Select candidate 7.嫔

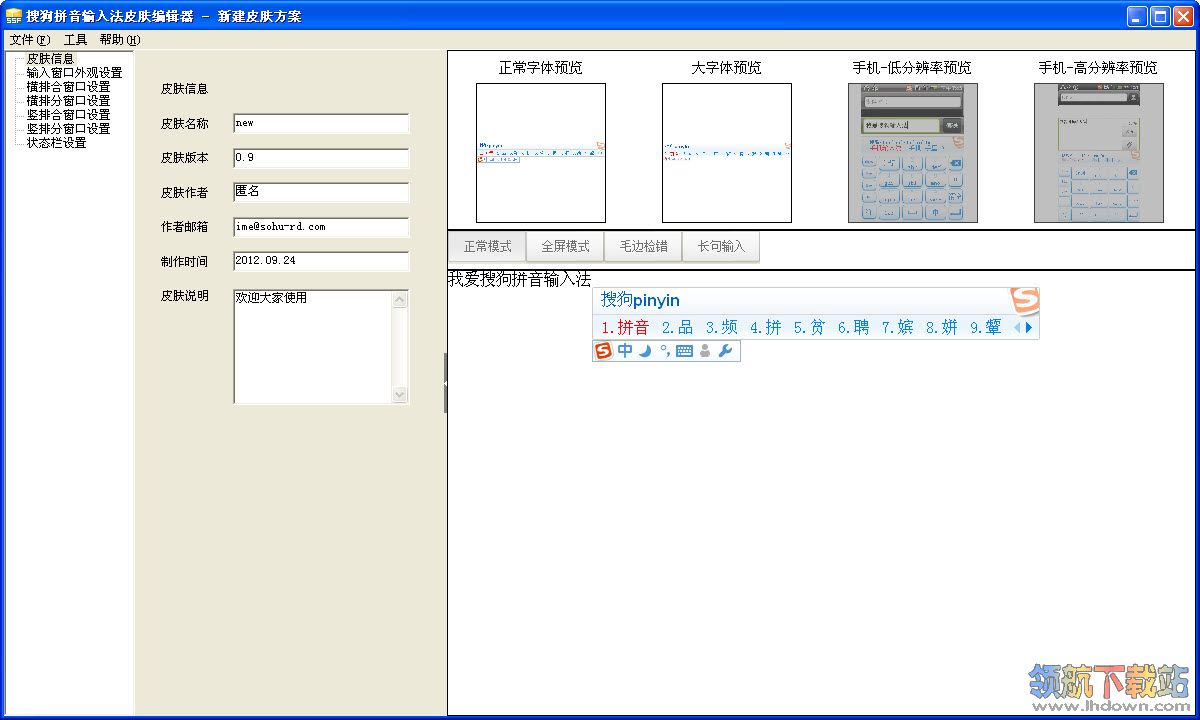897,327
